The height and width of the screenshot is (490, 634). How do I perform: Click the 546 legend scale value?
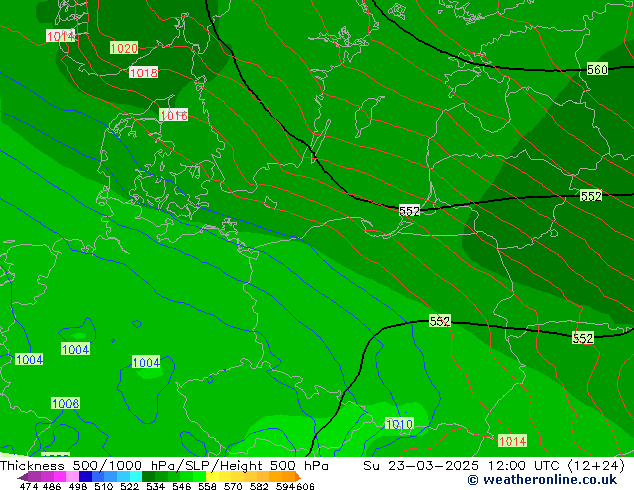tap(181, 486)
